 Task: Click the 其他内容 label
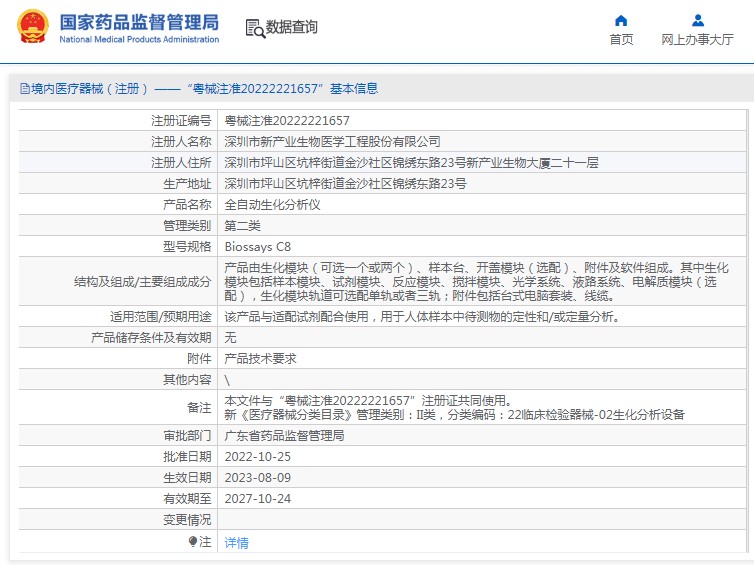[x=187, y=380]
